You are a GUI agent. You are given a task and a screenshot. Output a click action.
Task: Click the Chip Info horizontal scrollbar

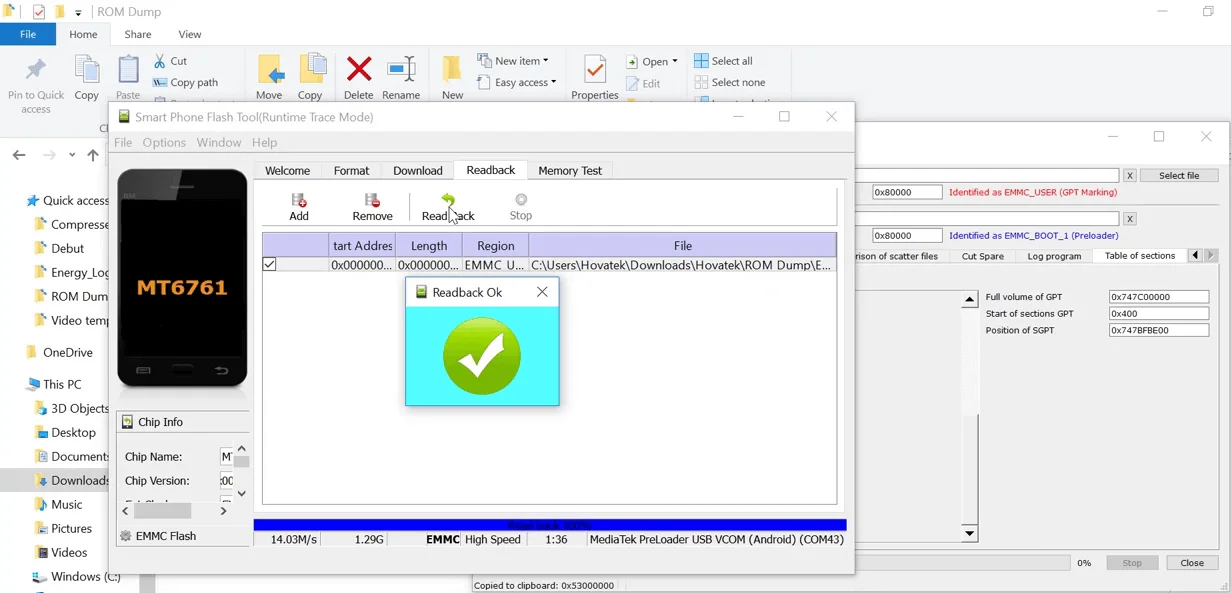coord(162,511)
